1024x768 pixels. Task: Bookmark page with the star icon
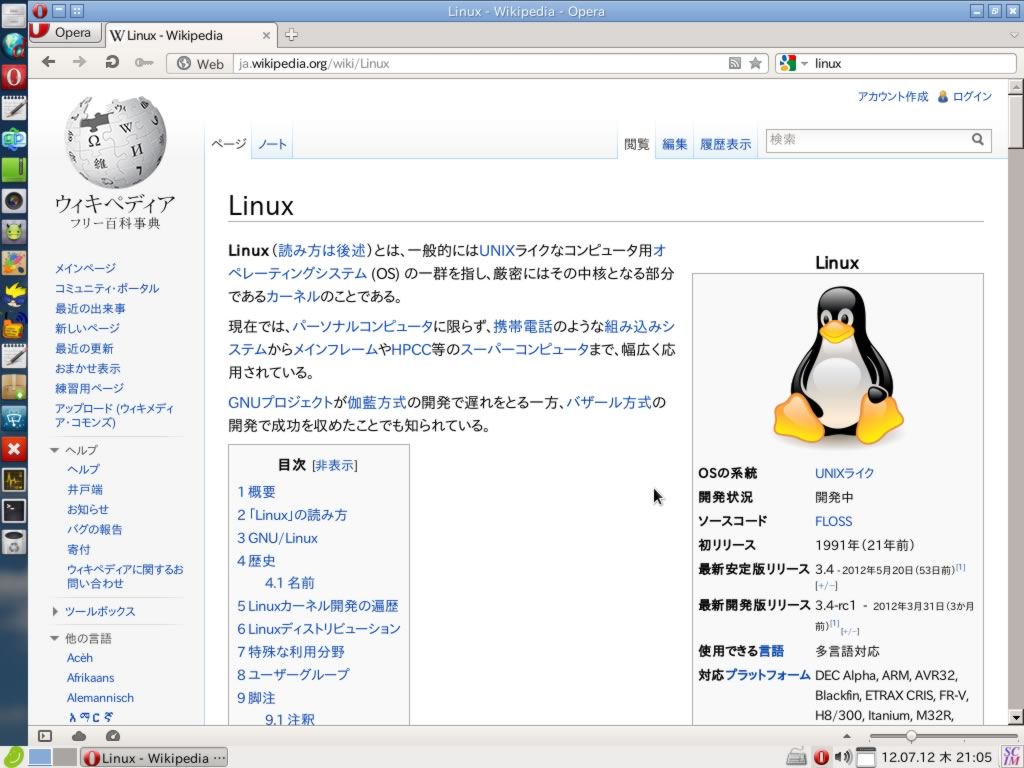point(755,63)
